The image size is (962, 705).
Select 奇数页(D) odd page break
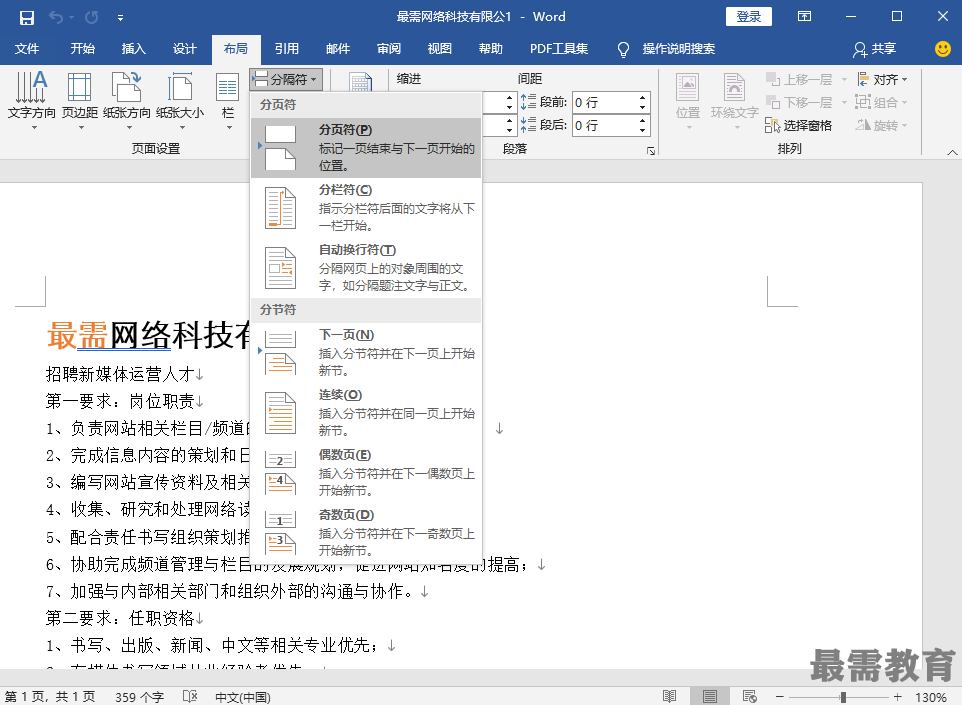point(366,533)
